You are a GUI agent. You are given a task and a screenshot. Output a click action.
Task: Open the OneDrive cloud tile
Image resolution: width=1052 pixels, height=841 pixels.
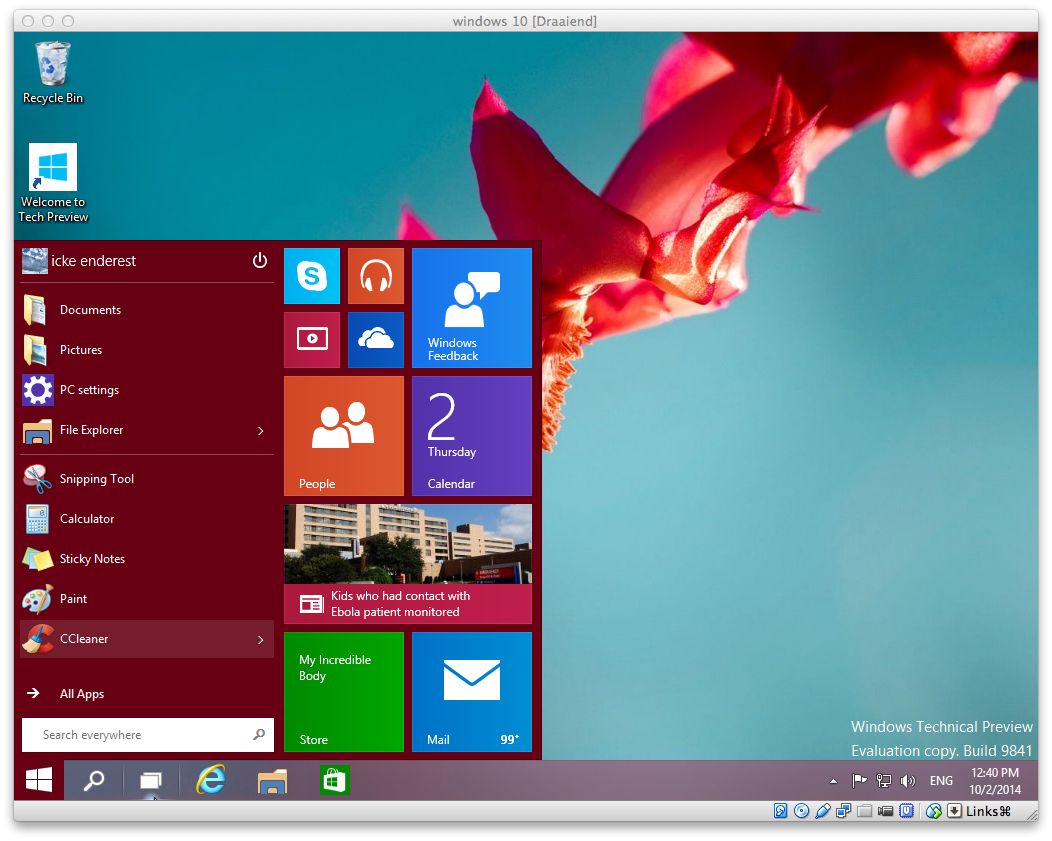[x=376, y=340]
